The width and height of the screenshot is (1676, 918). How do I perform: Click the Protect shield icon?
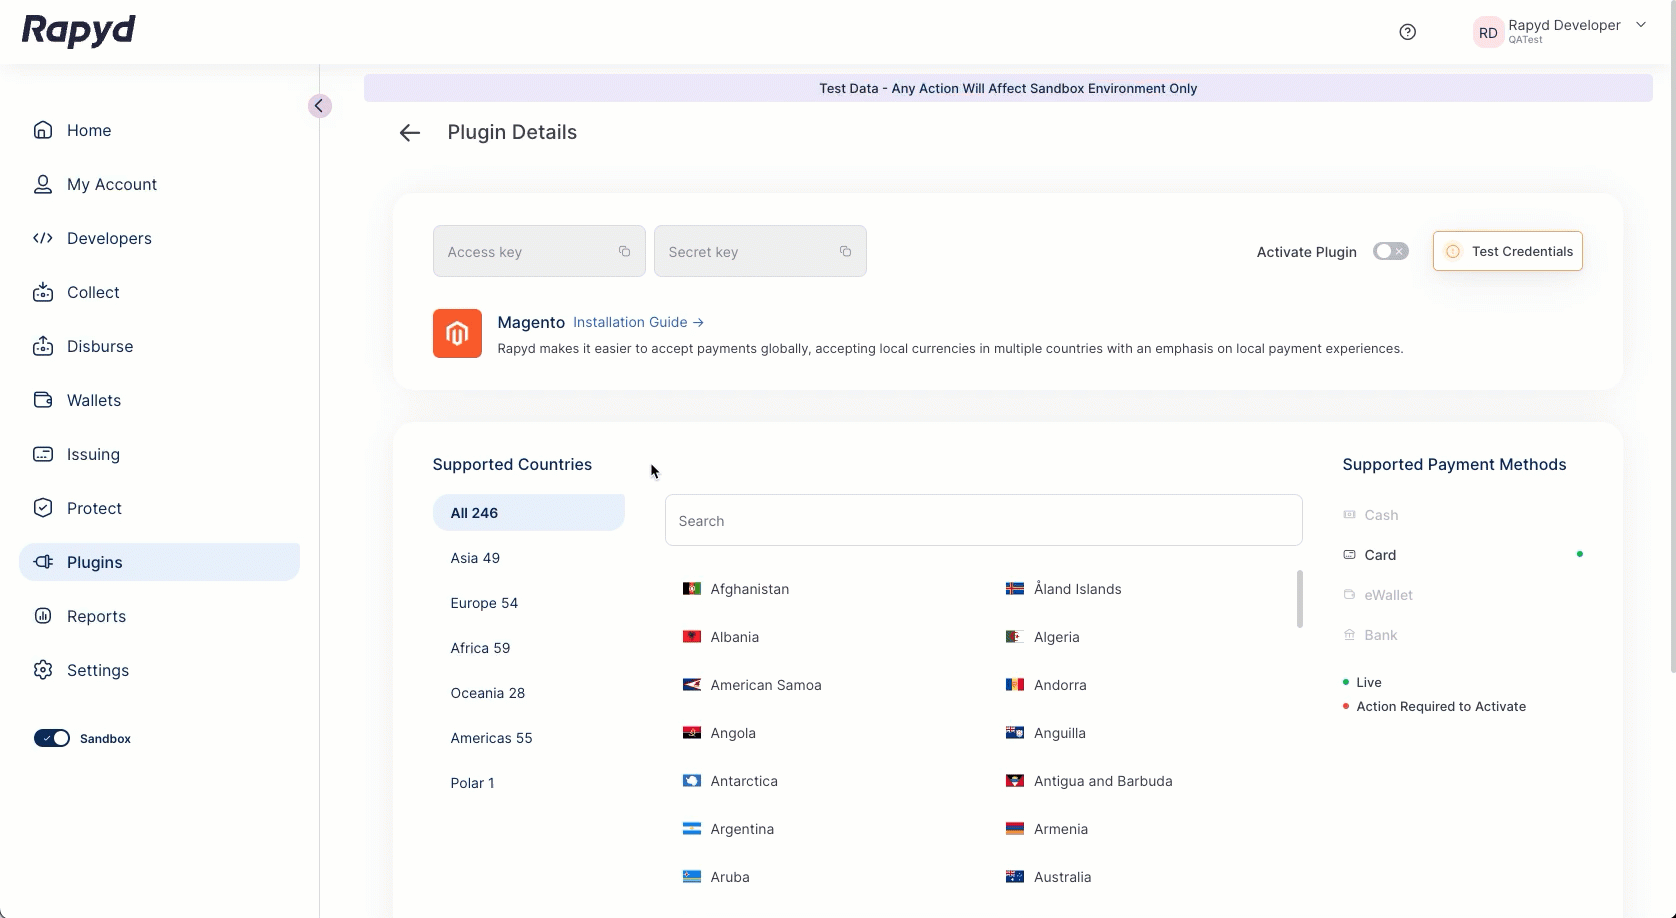(x=43, y=508)
